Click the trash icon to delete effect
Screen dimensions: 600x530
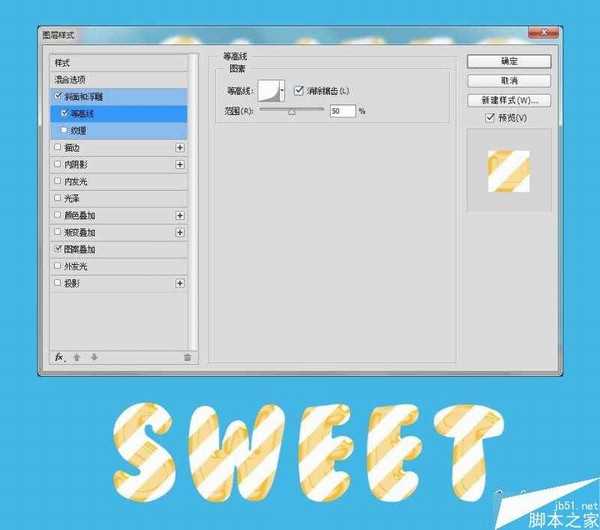tap(186, 356)
